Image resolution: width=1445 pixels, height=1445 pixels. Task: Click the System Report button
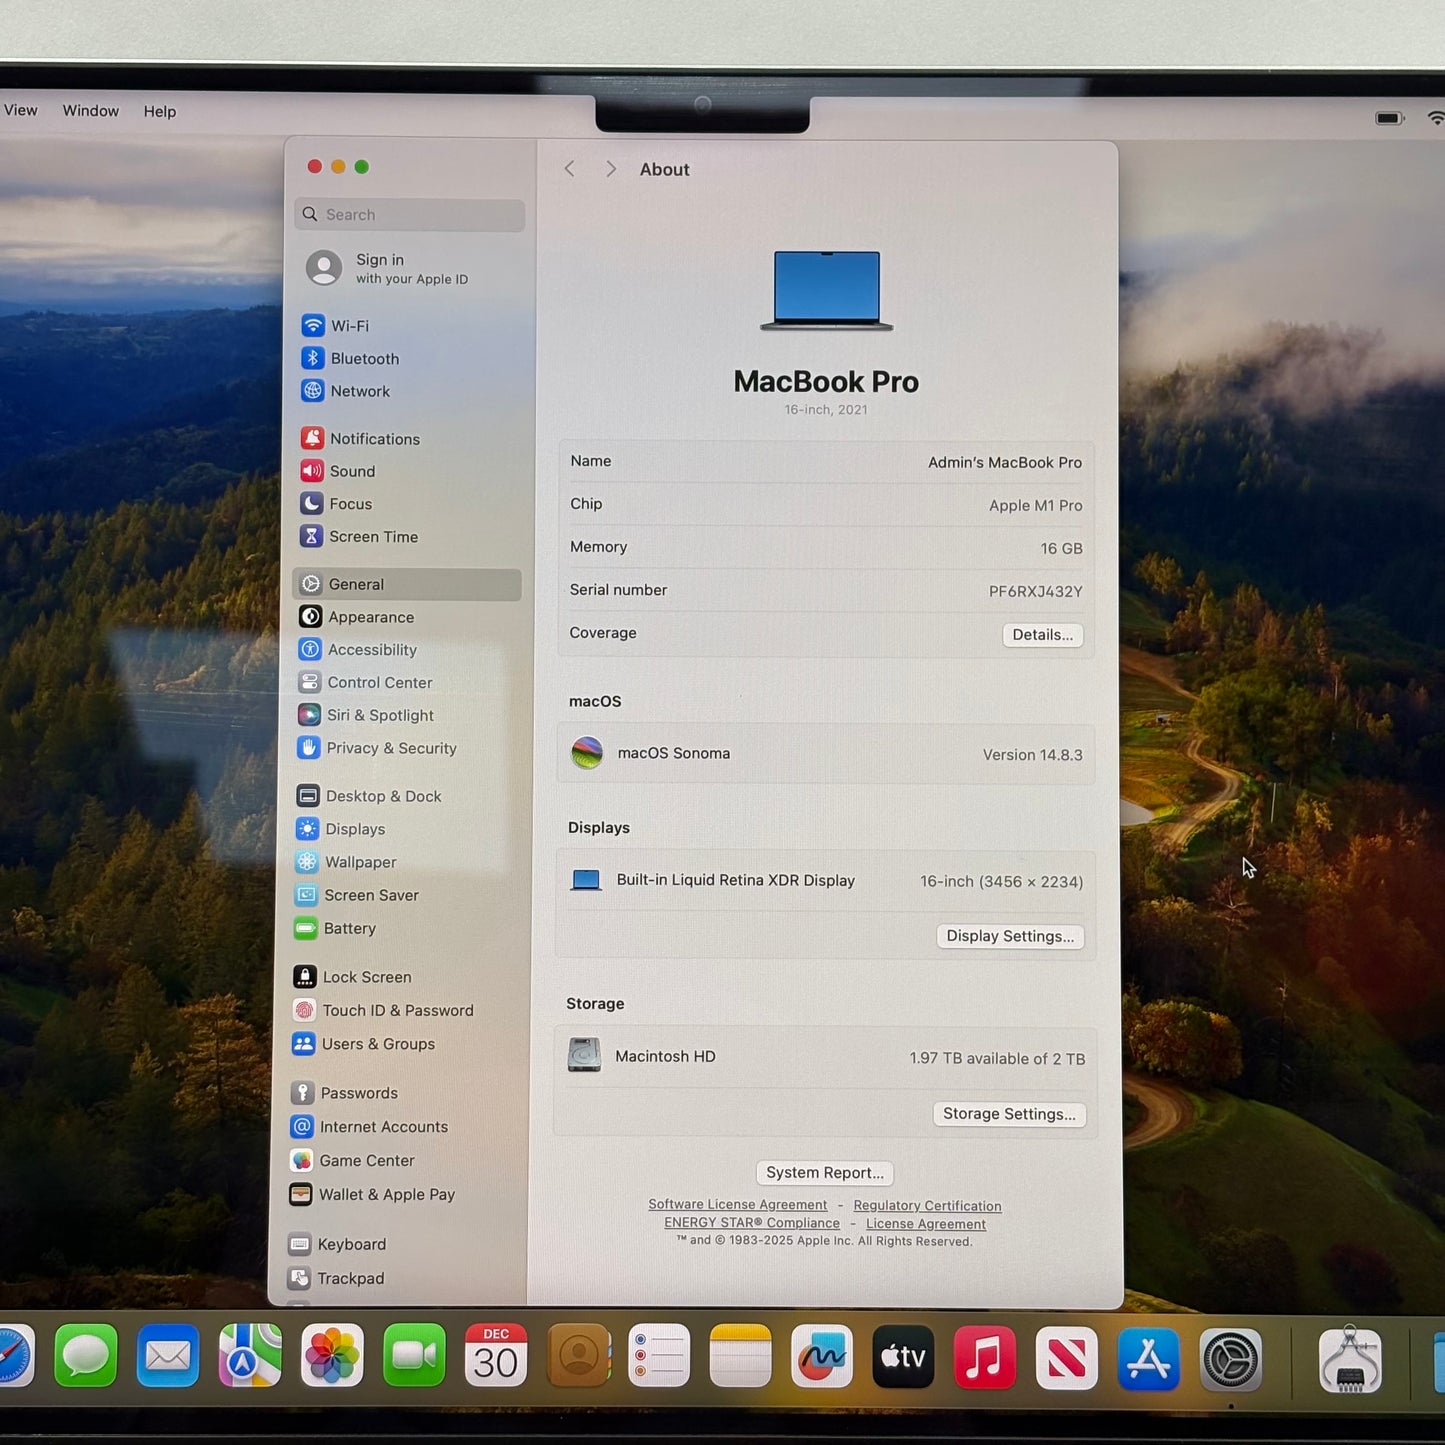click(824, 1172)
